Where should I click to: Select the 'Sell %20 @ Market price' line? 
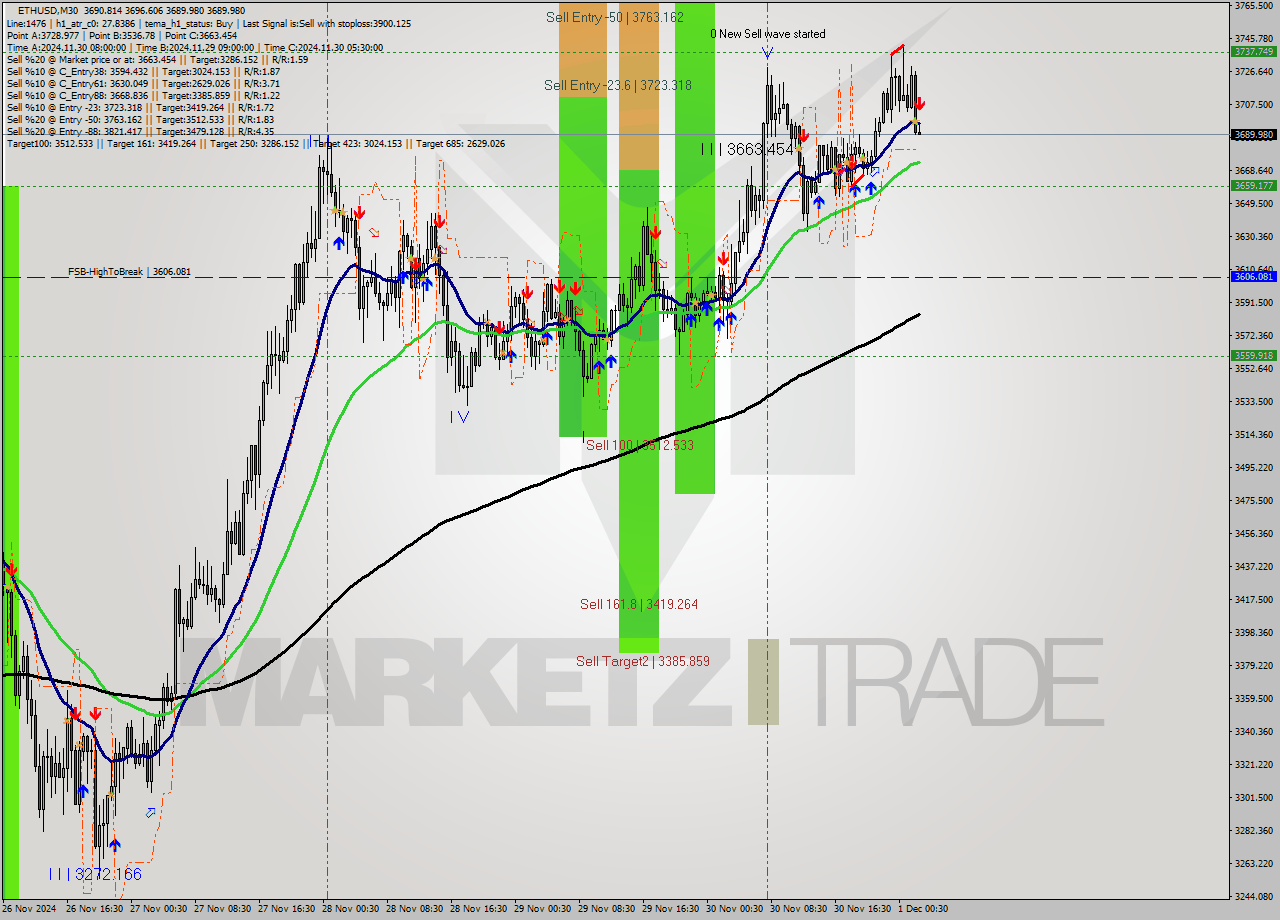point(157,59)
